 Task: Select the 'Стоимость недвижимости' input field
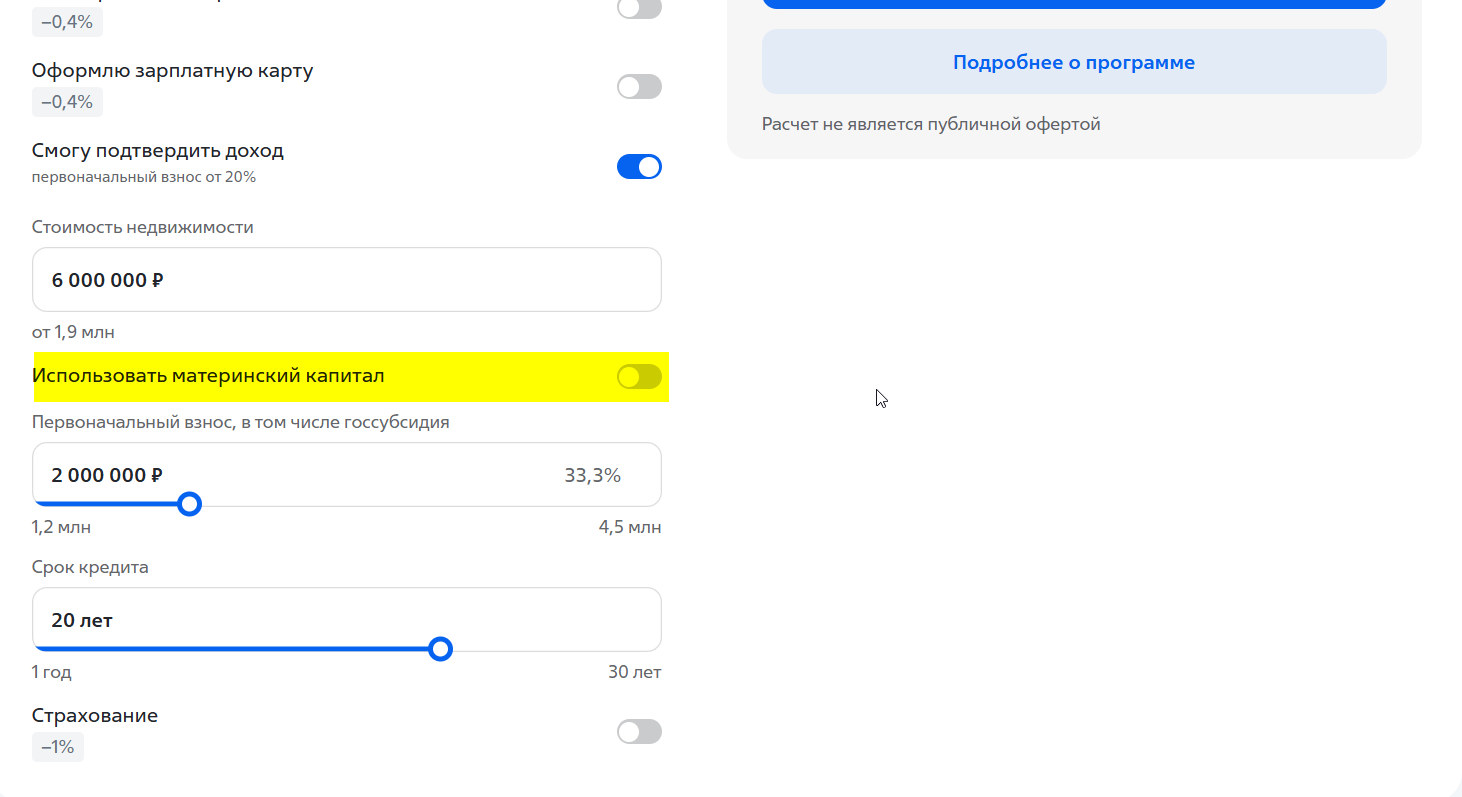click(x=346, y=279)
